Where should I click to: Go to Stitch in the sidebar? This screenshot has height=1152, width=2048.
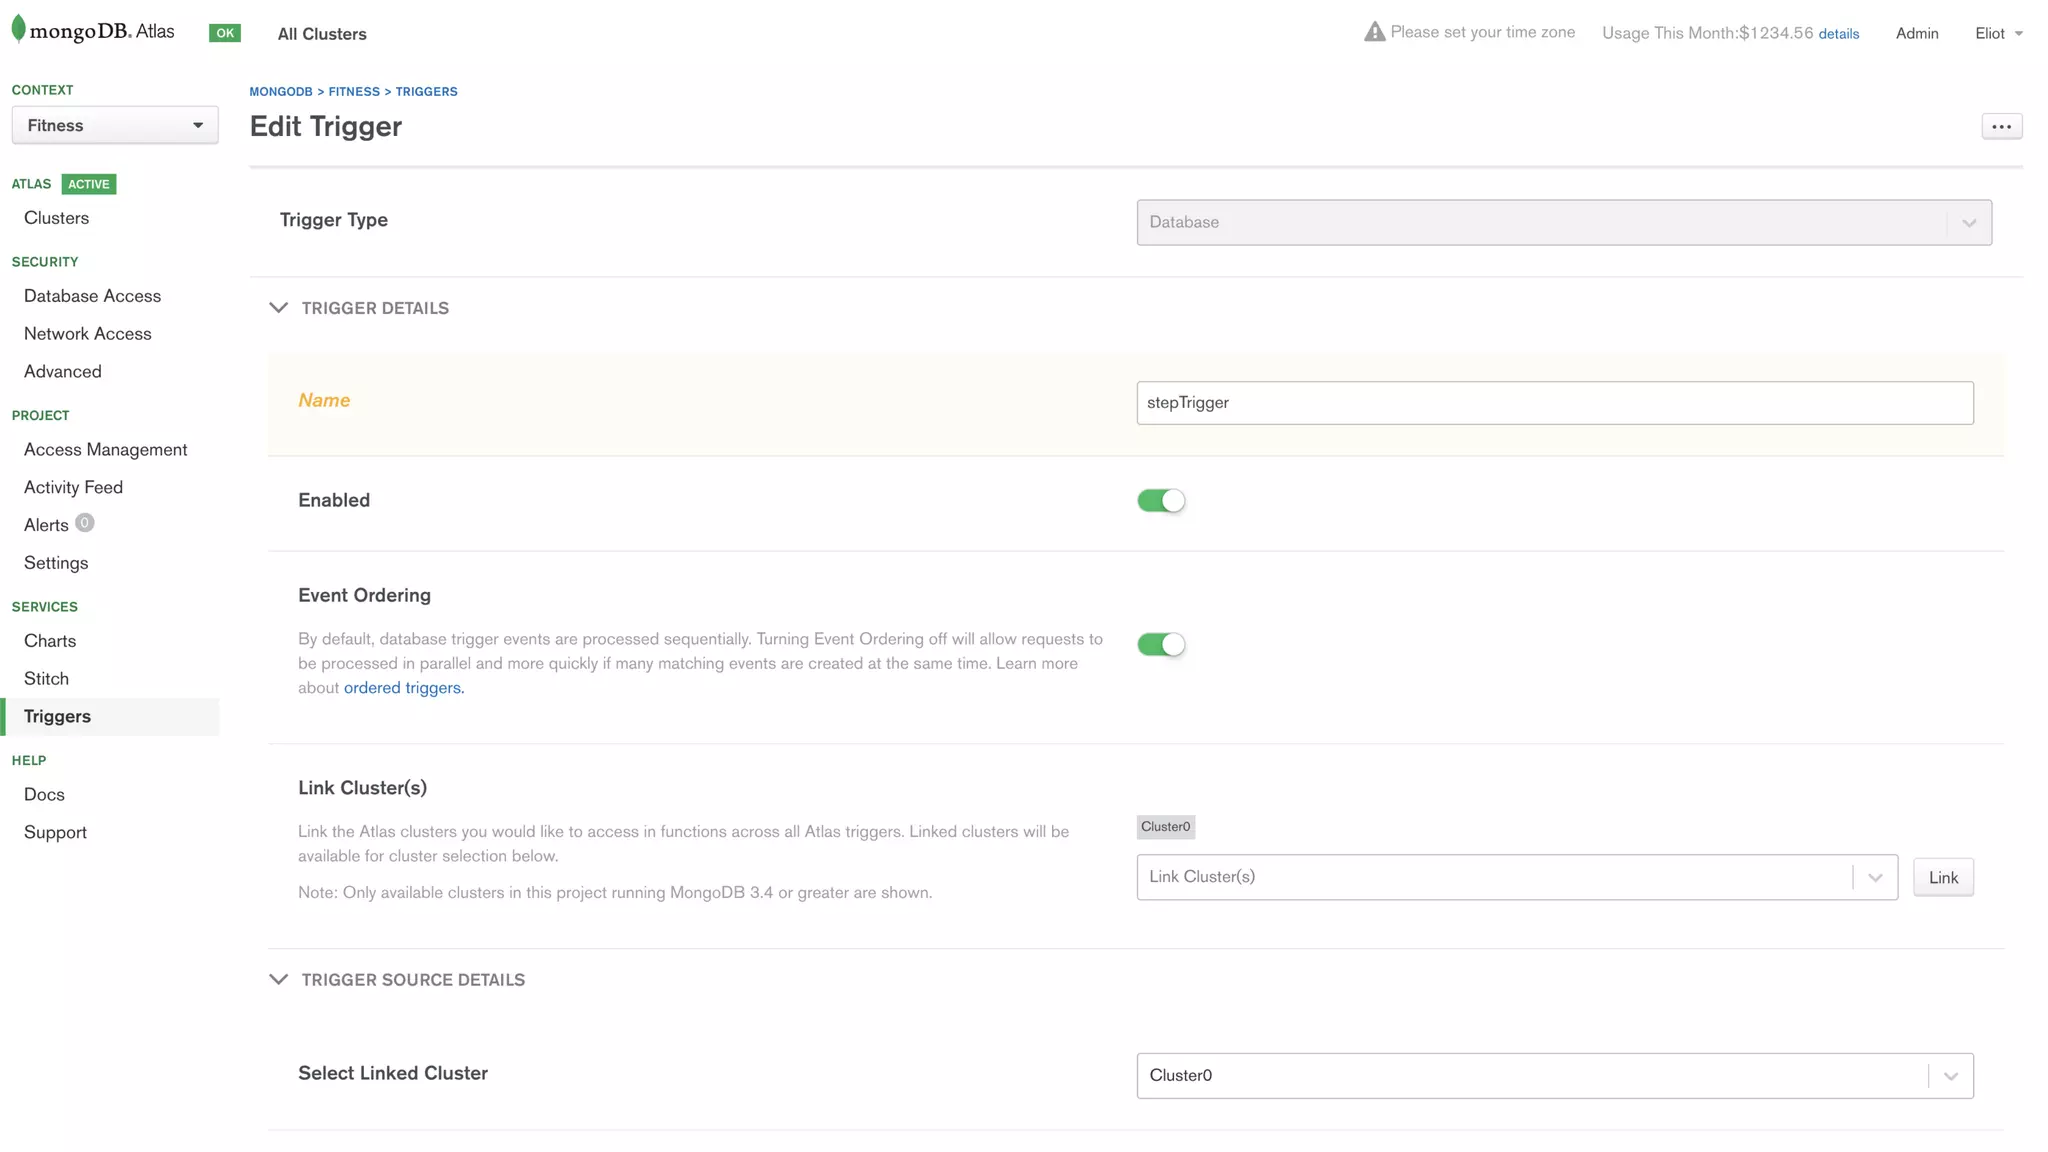46,678
